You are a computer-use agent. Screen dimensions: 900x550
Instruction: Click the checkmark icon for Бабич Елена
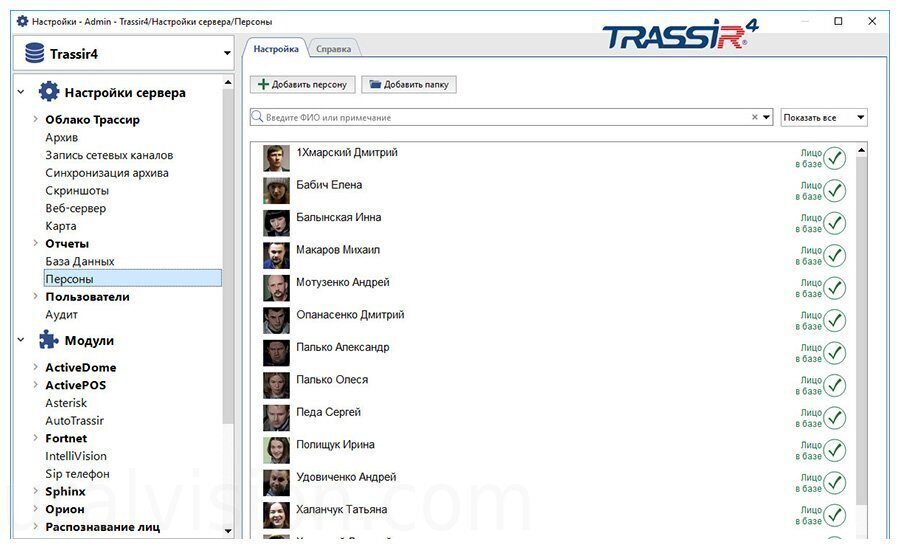pos(834,191)
